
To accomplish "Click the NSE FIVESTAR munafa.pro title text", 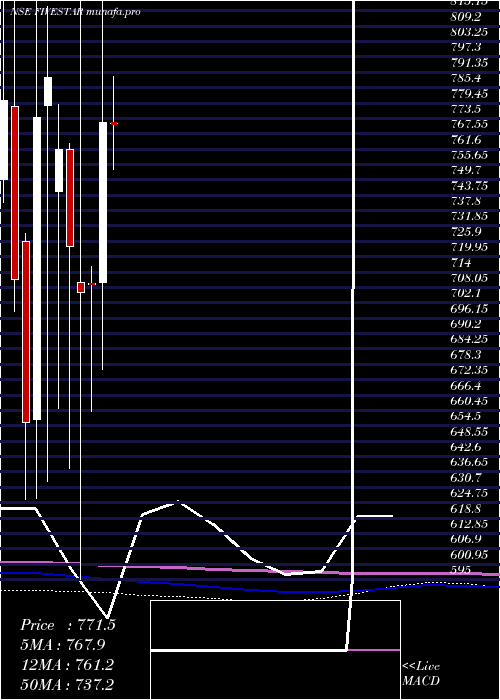I will [x=75, y=12].
